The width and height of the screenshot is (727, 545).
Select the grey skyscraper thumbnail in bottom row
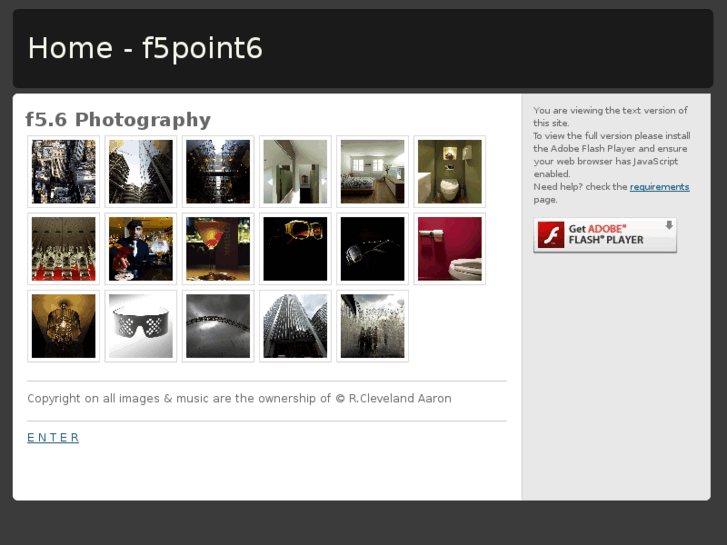pyautogui.click(x=295, y=326)
